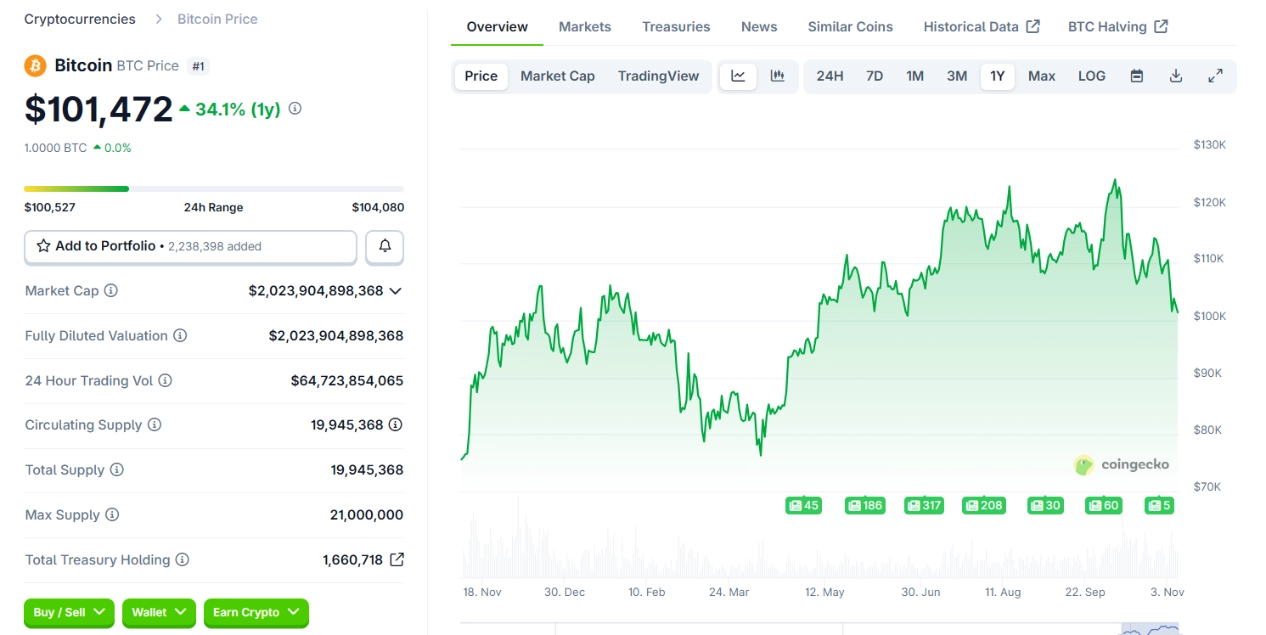
Task: Open the Buy / Sell dropdown
Action: click(x=68, y=613)
